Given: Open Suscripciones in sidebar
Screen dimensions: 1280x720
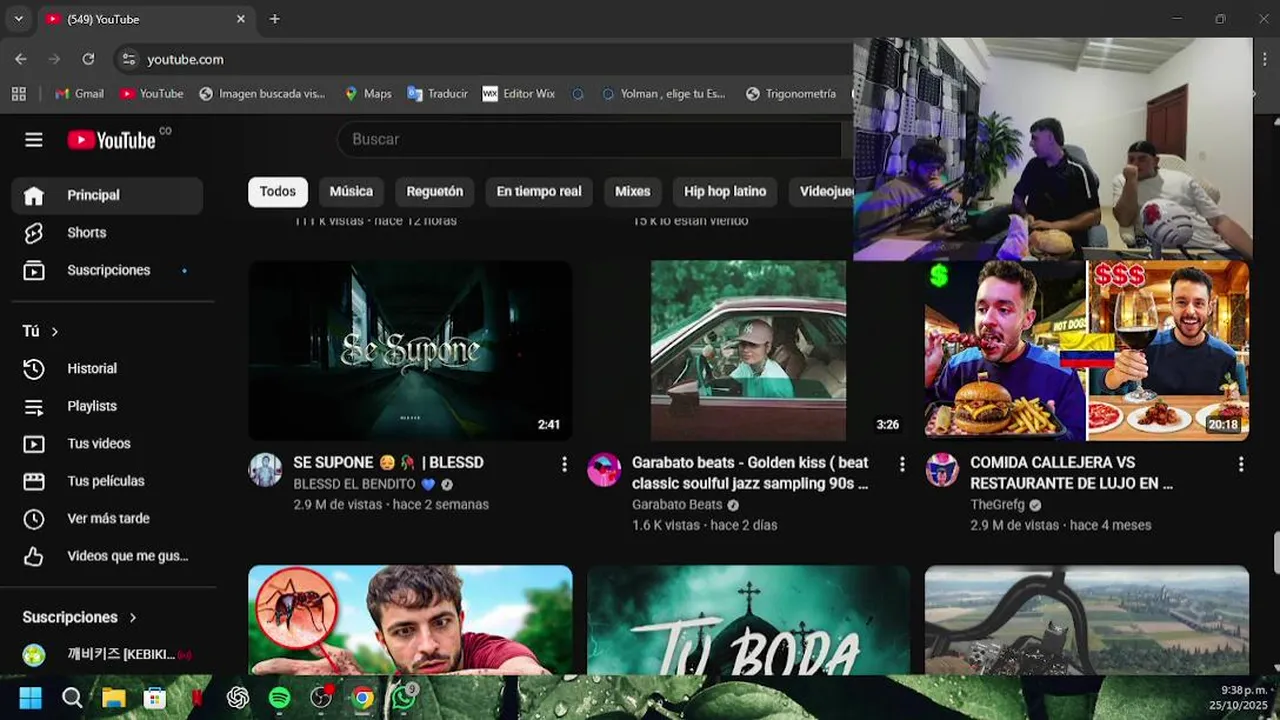Looking at the screenshot, I should point(107,270).
